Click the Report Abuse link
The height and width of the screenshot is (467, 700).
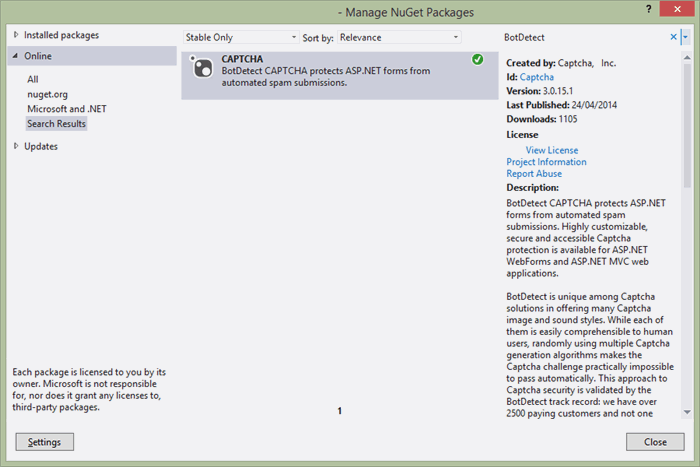click(x=534, y=174)
